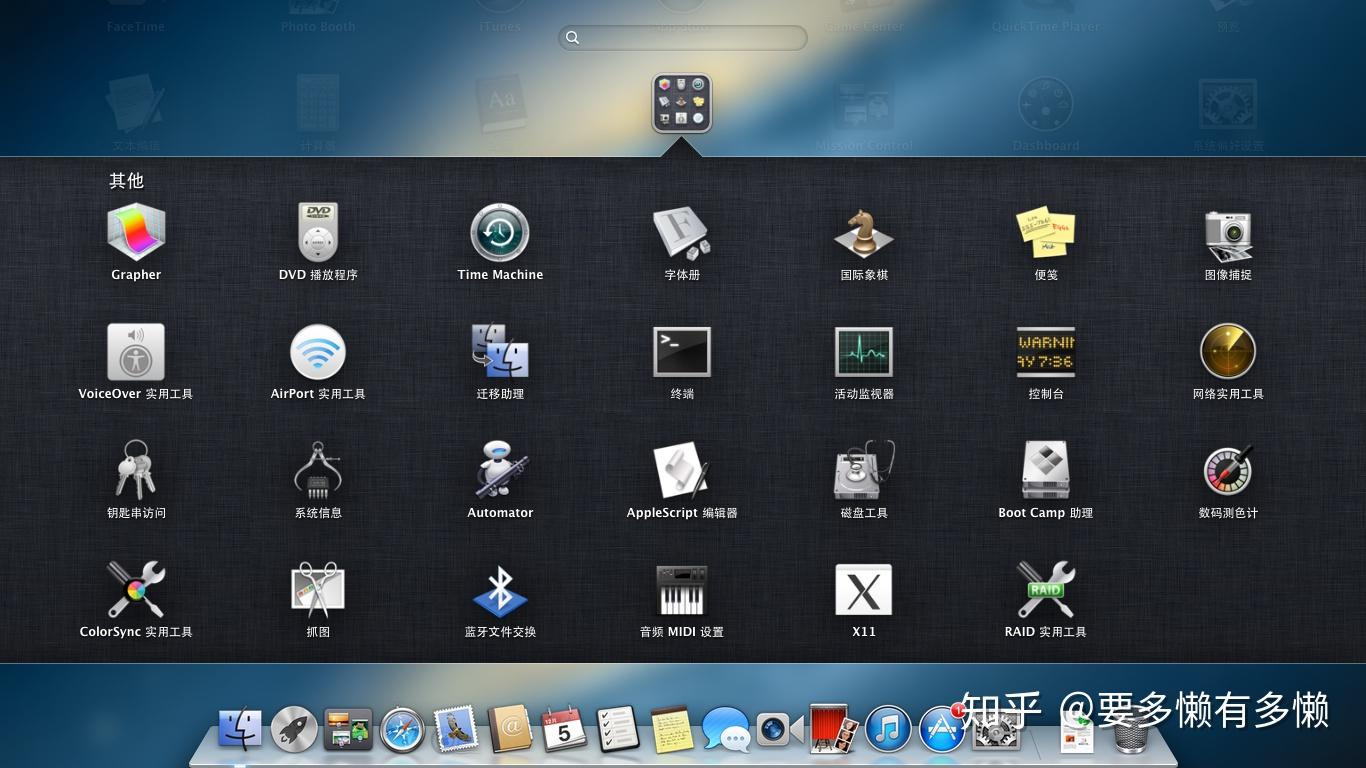Open the App Store in the Dock
Viewport: 1366px width, 768px height.
942,729
